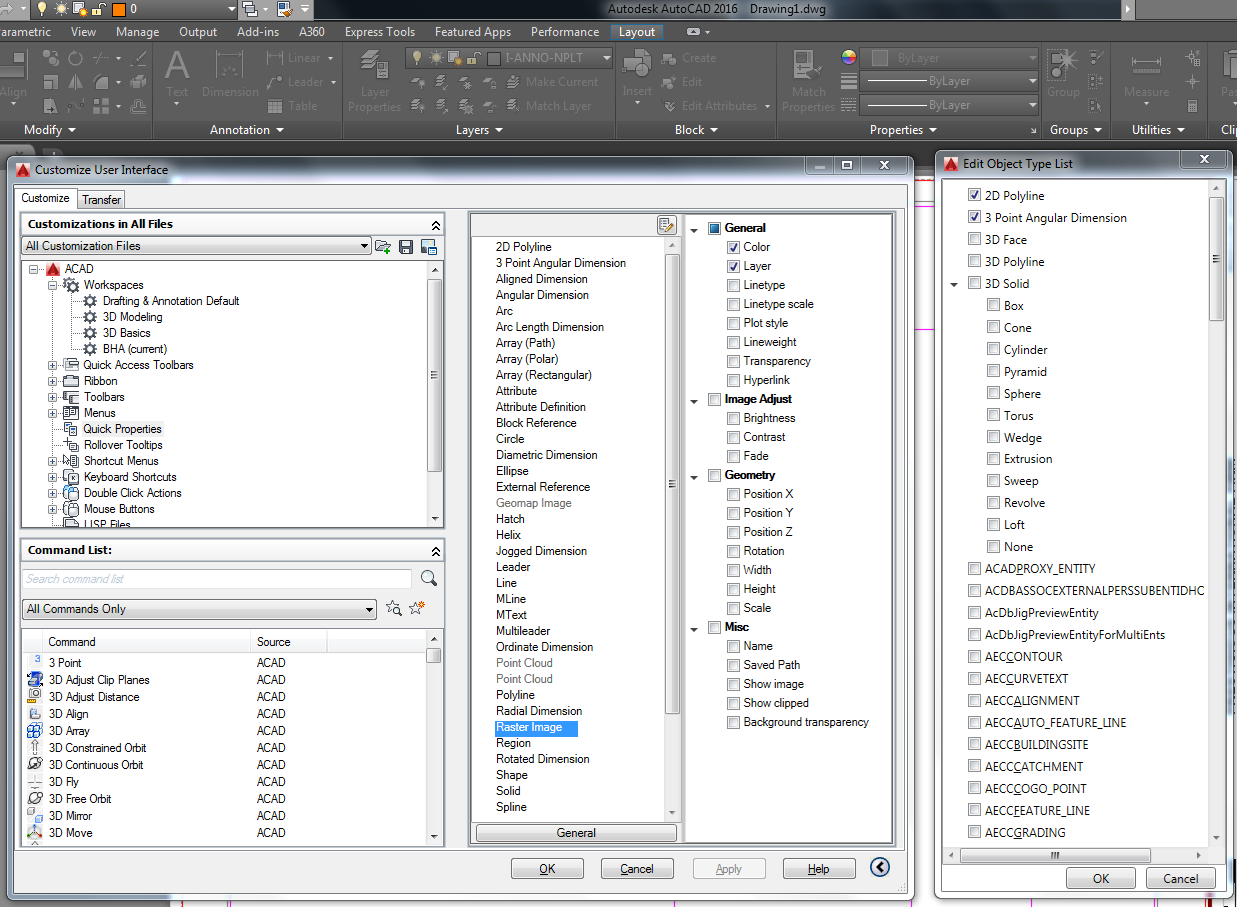Screen dimensions: 1237x907
Task: Uncheck 2D Polyline in Edit Object Type List
Action: (974, 195)
